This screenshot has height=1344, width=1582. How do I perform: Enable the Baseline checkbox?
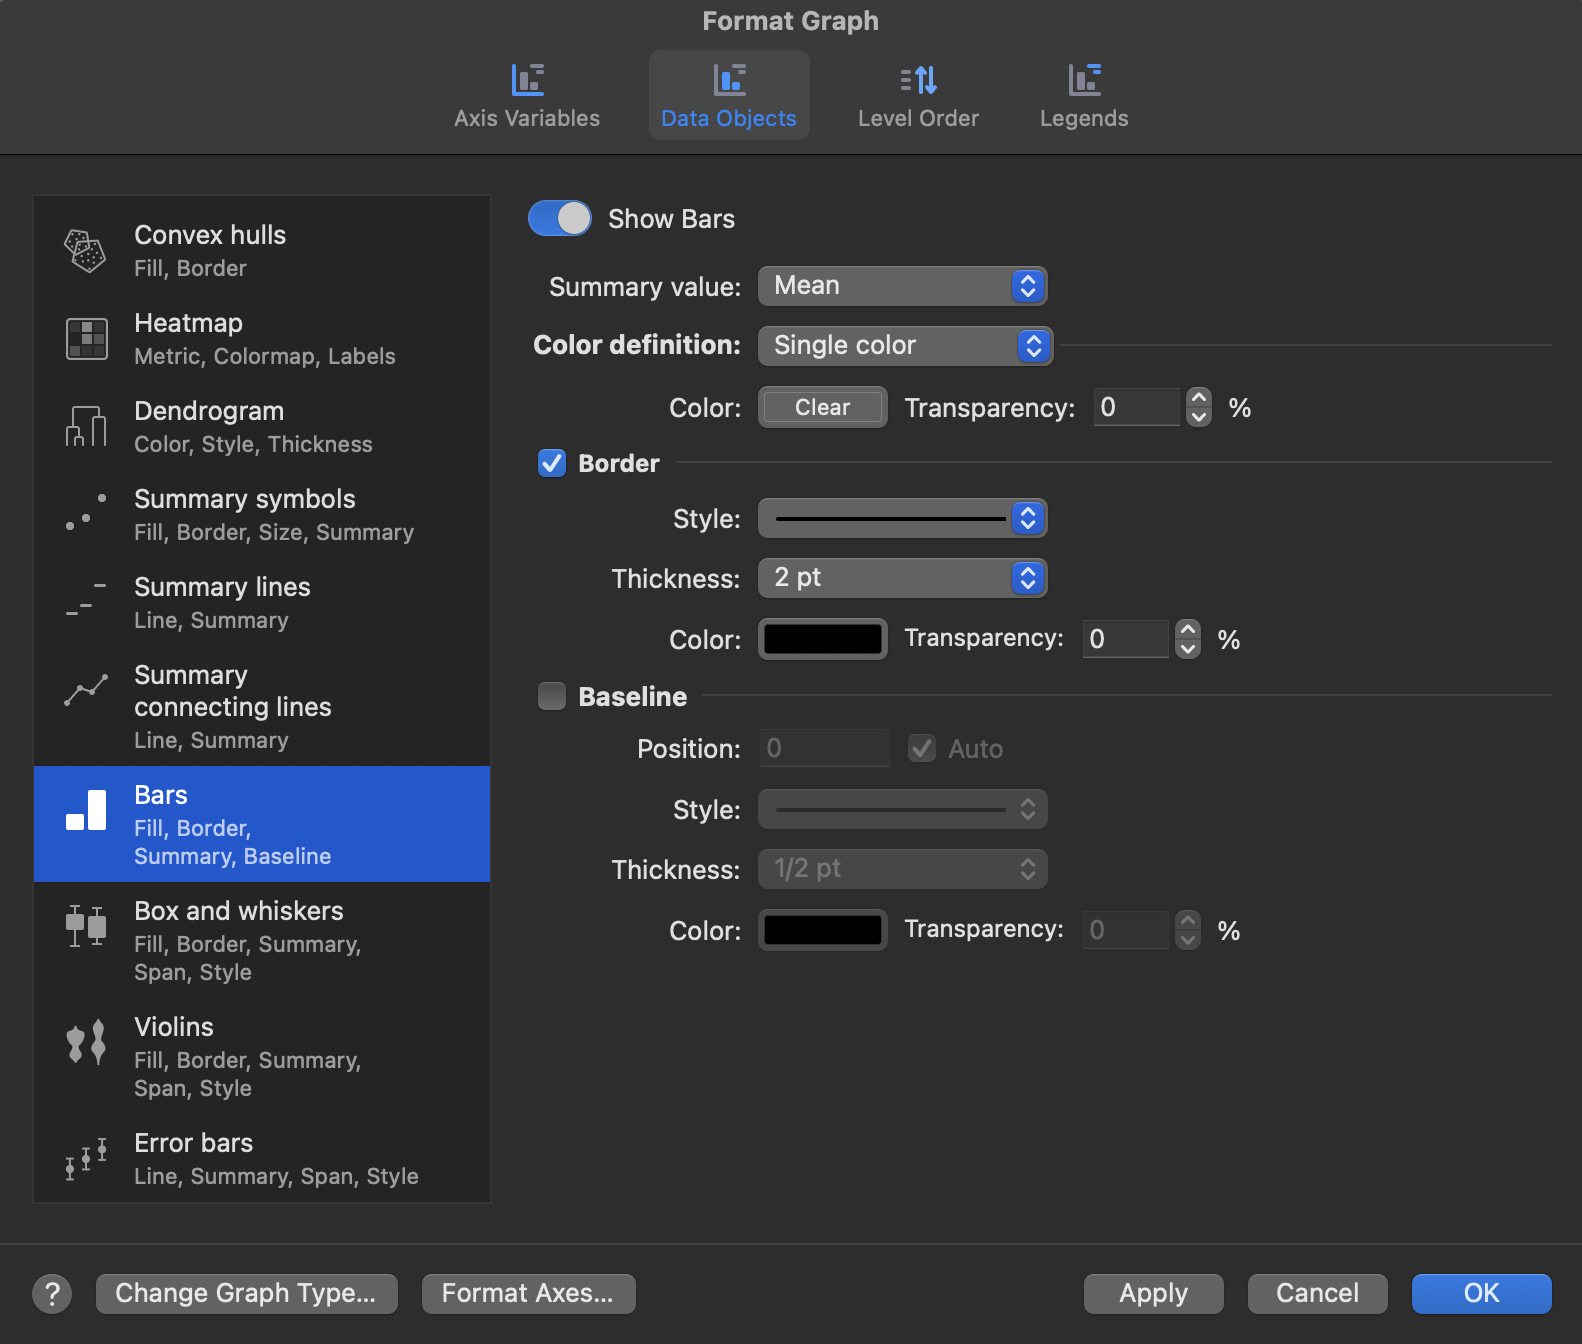click(552, 696)
